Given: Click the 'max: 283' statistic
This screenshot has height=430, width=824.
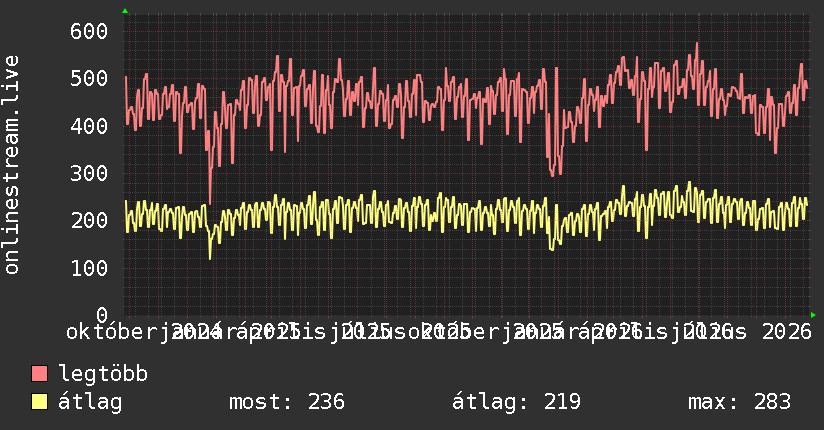Looking at the screenshot, I should tap(739, 402).
